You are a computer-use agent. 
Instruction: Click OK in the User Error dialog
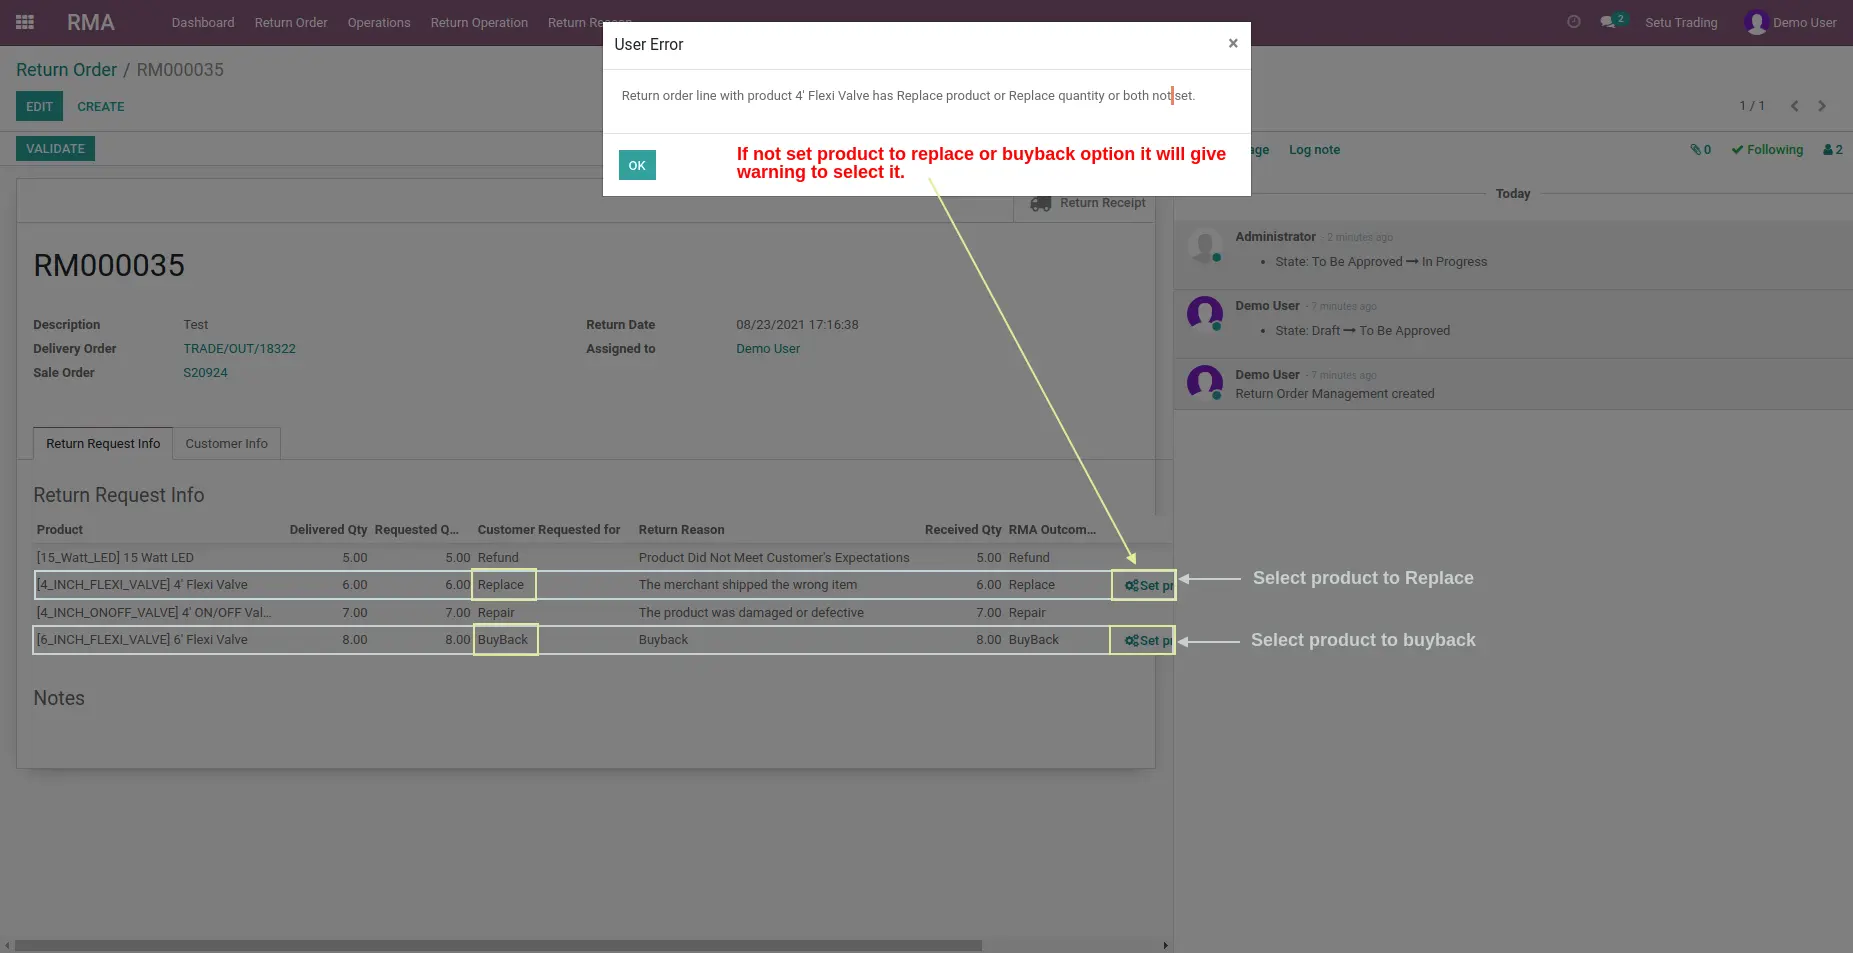(637, 165)
